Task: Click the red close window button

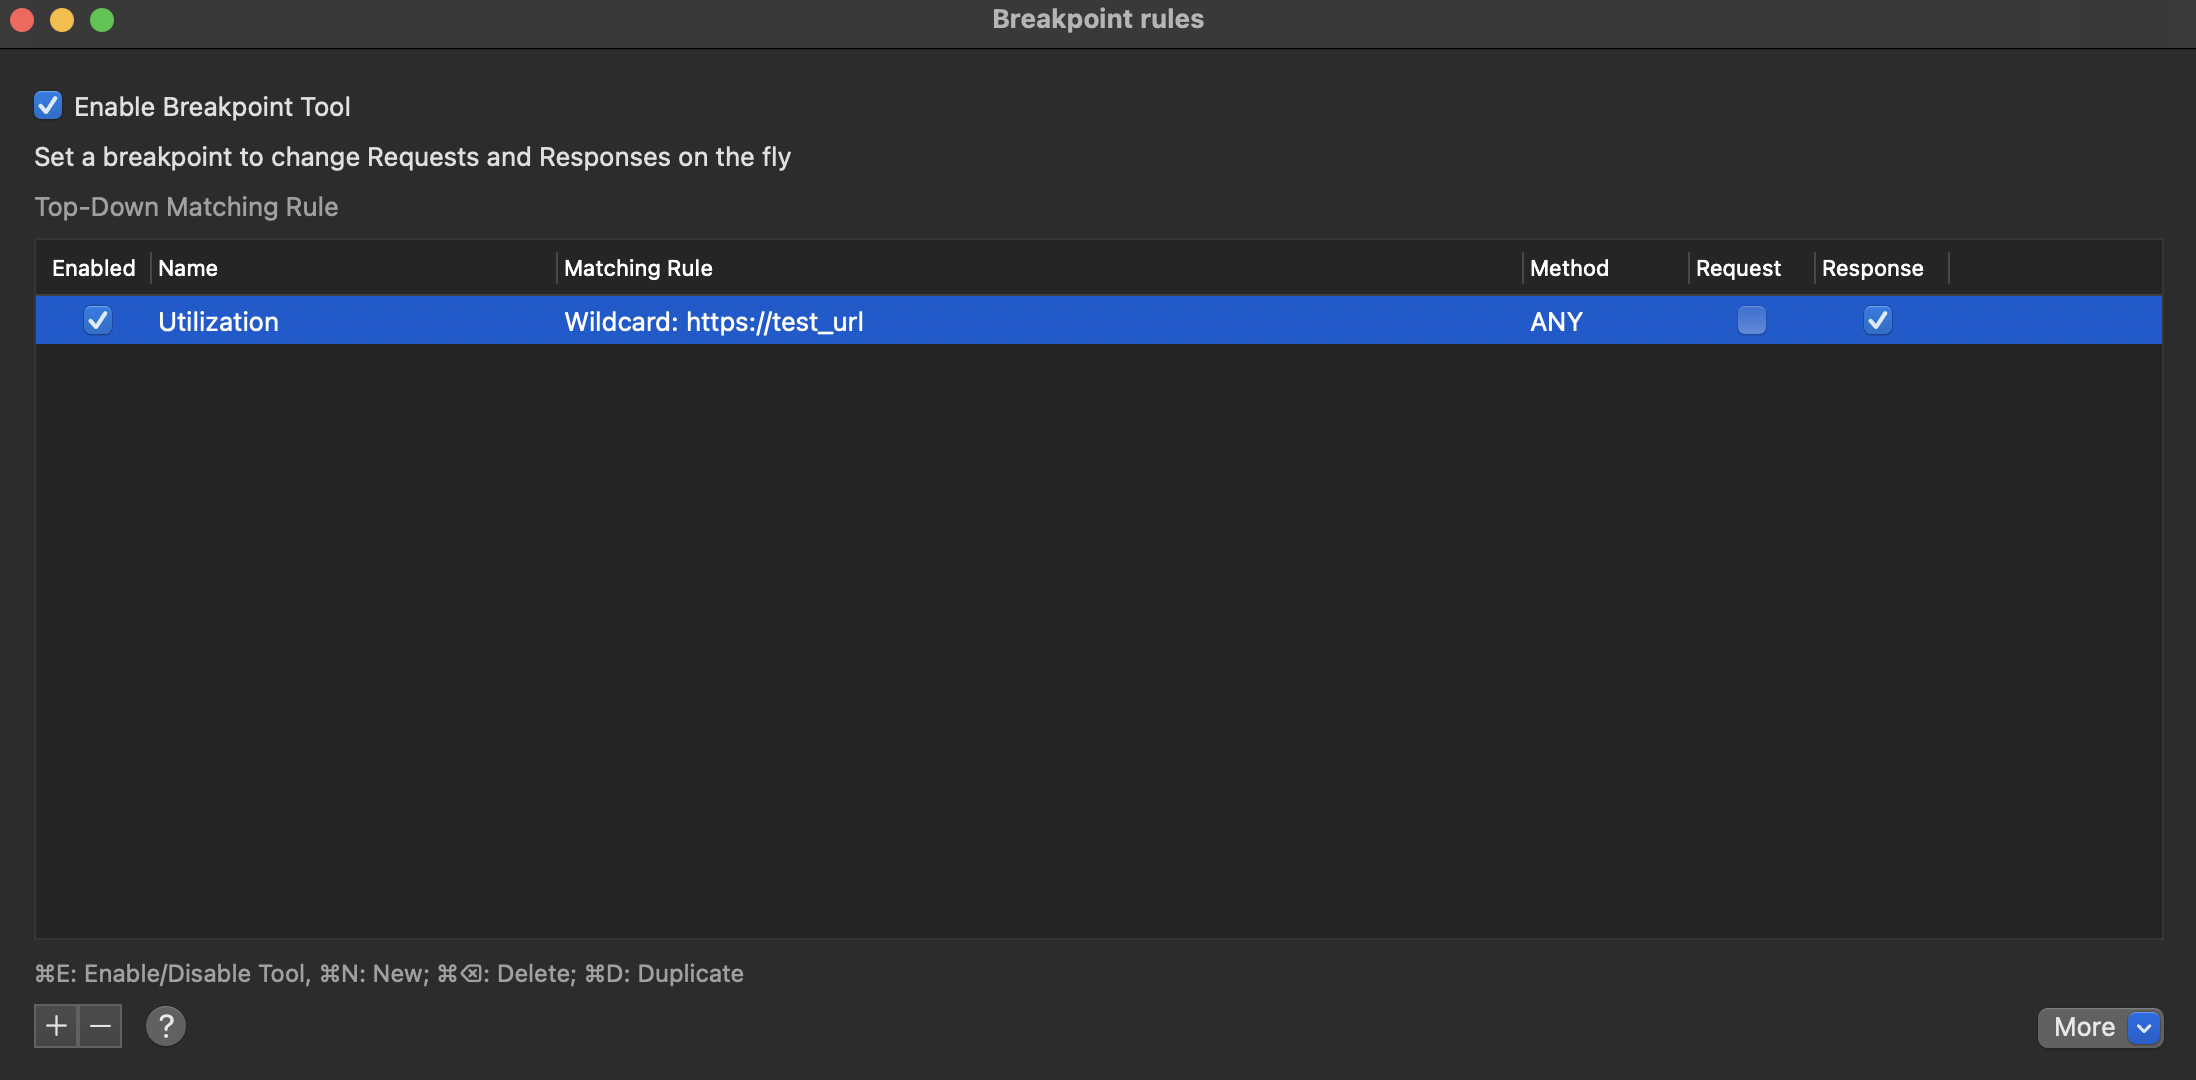Action: (22, 20)
